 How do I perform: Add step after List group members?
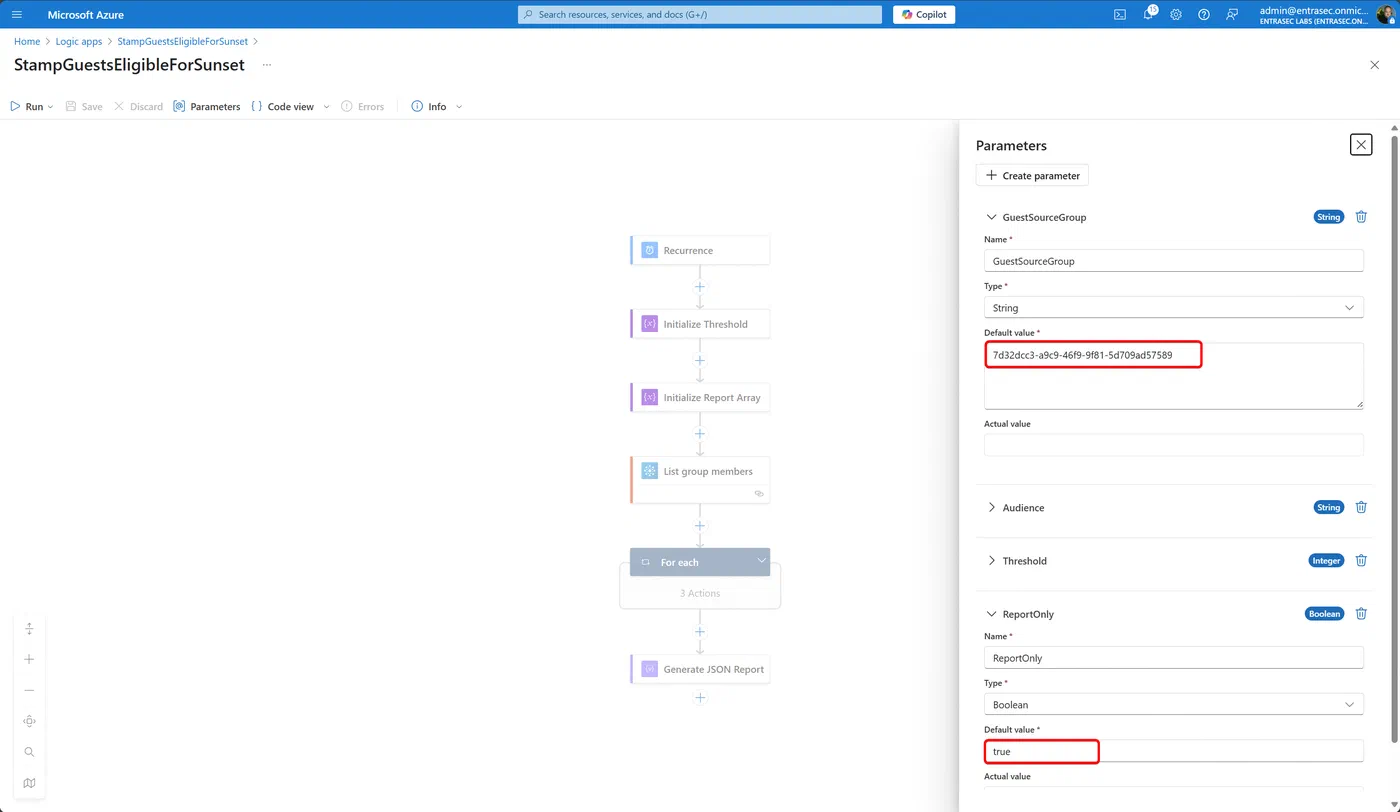pos(700,525)
